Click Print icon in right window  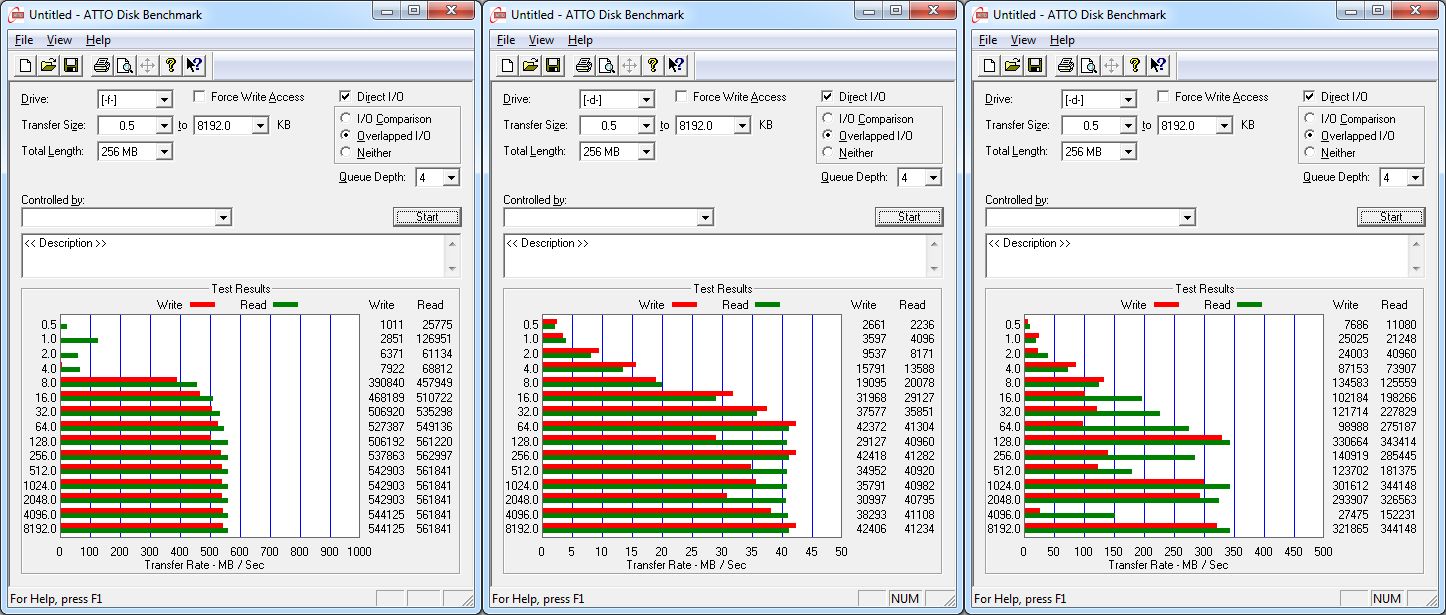(x=1065, y=66)
